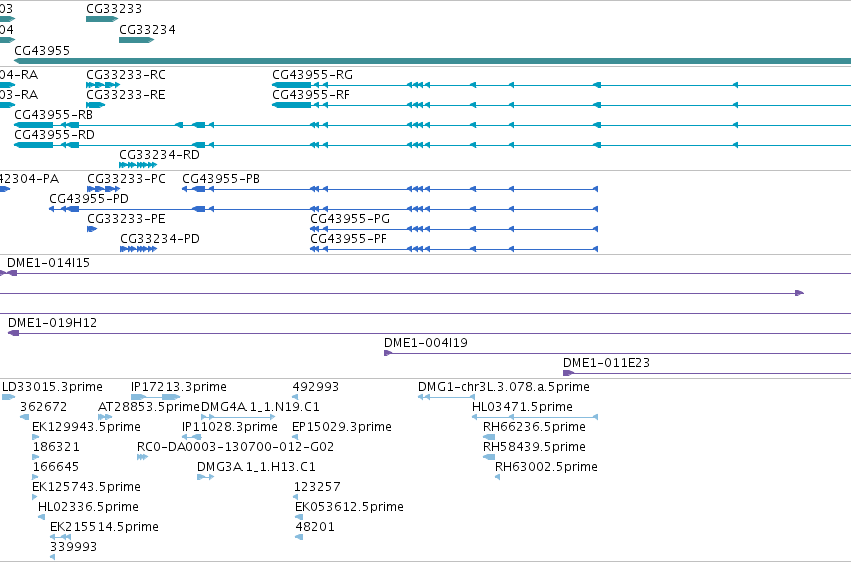Click the CG33234 gene arrow glyph
The height and width of the screenshot is (562, 851).
tap(137, 40)
